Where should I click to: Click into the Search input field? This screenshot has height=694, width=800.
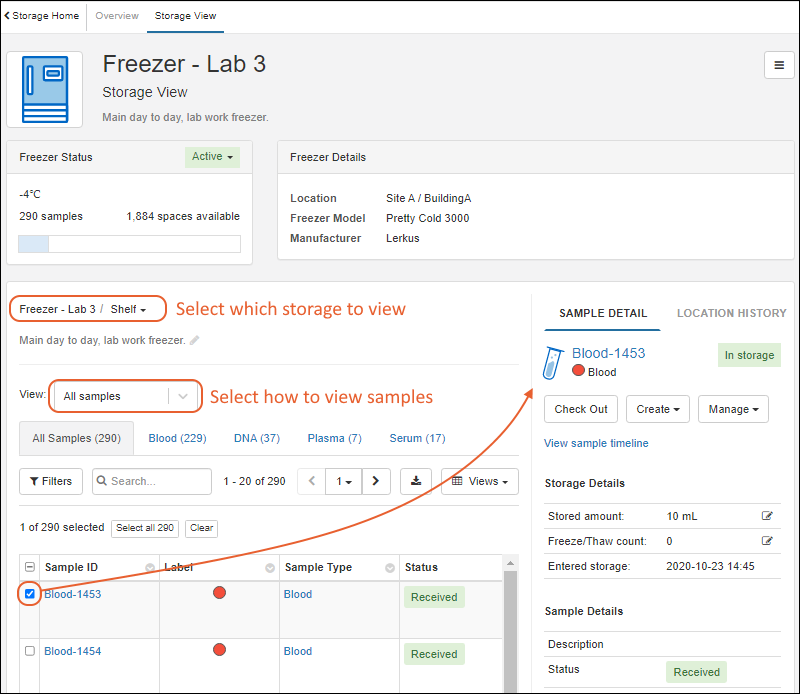pos(158,481)
